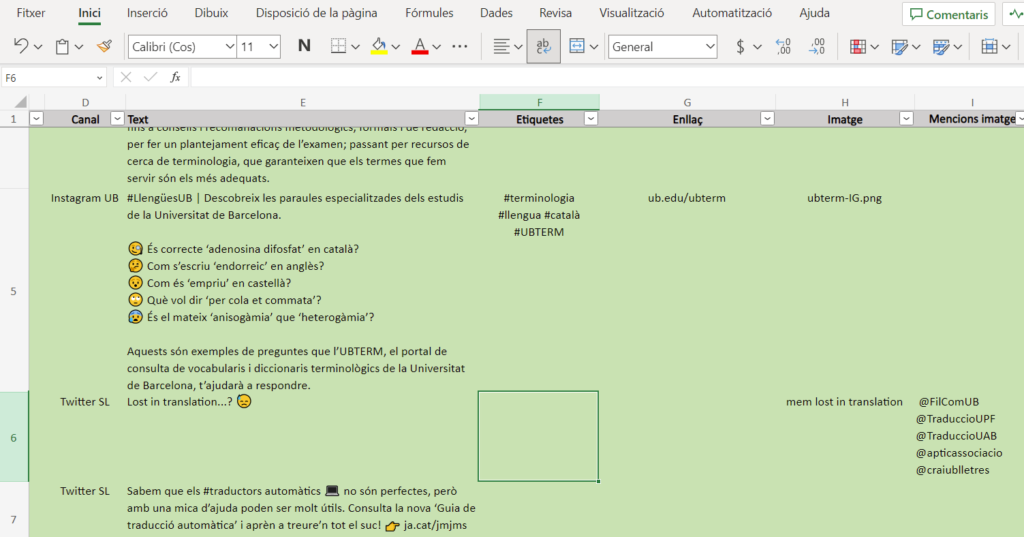The width and height of the screenshot is (1024, 537).
Task: Click the Comentaris button
Action: point(948,14)
